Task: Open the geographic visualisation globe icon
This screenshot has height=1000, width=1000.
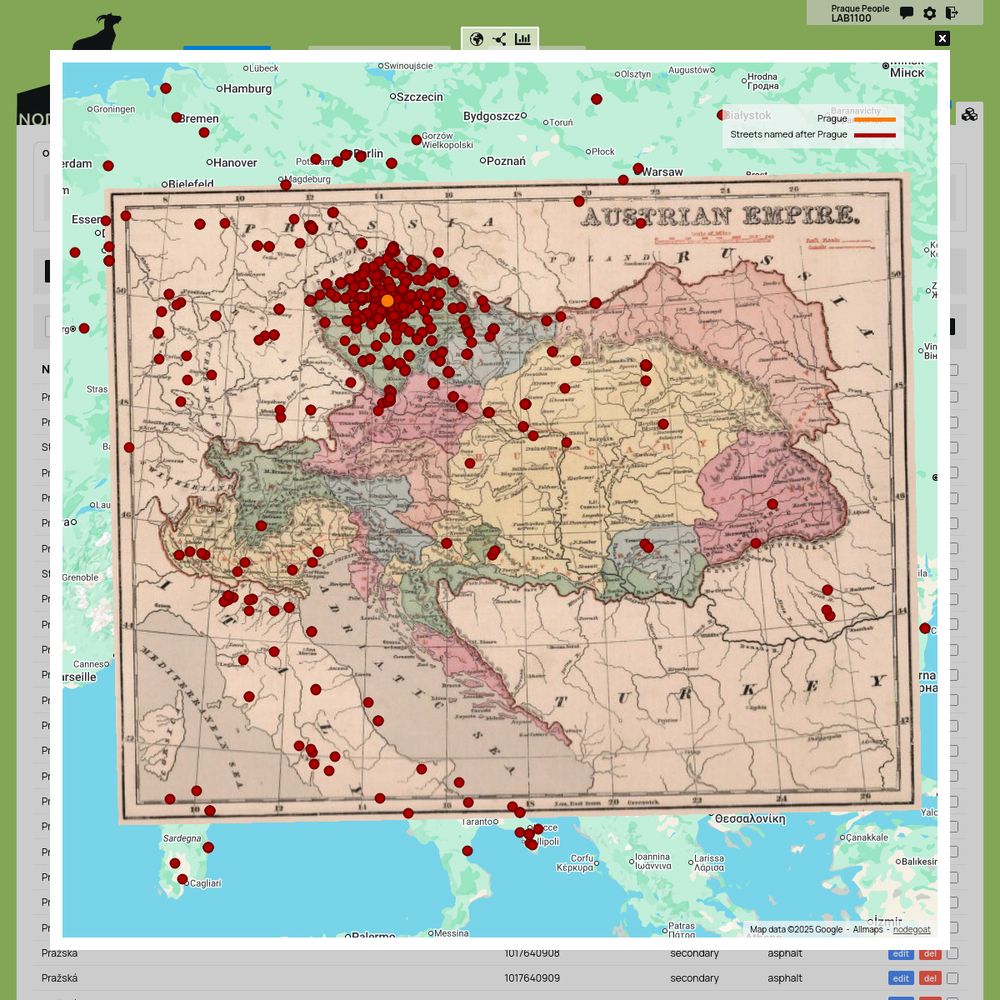Action: (x=476, y=40)
